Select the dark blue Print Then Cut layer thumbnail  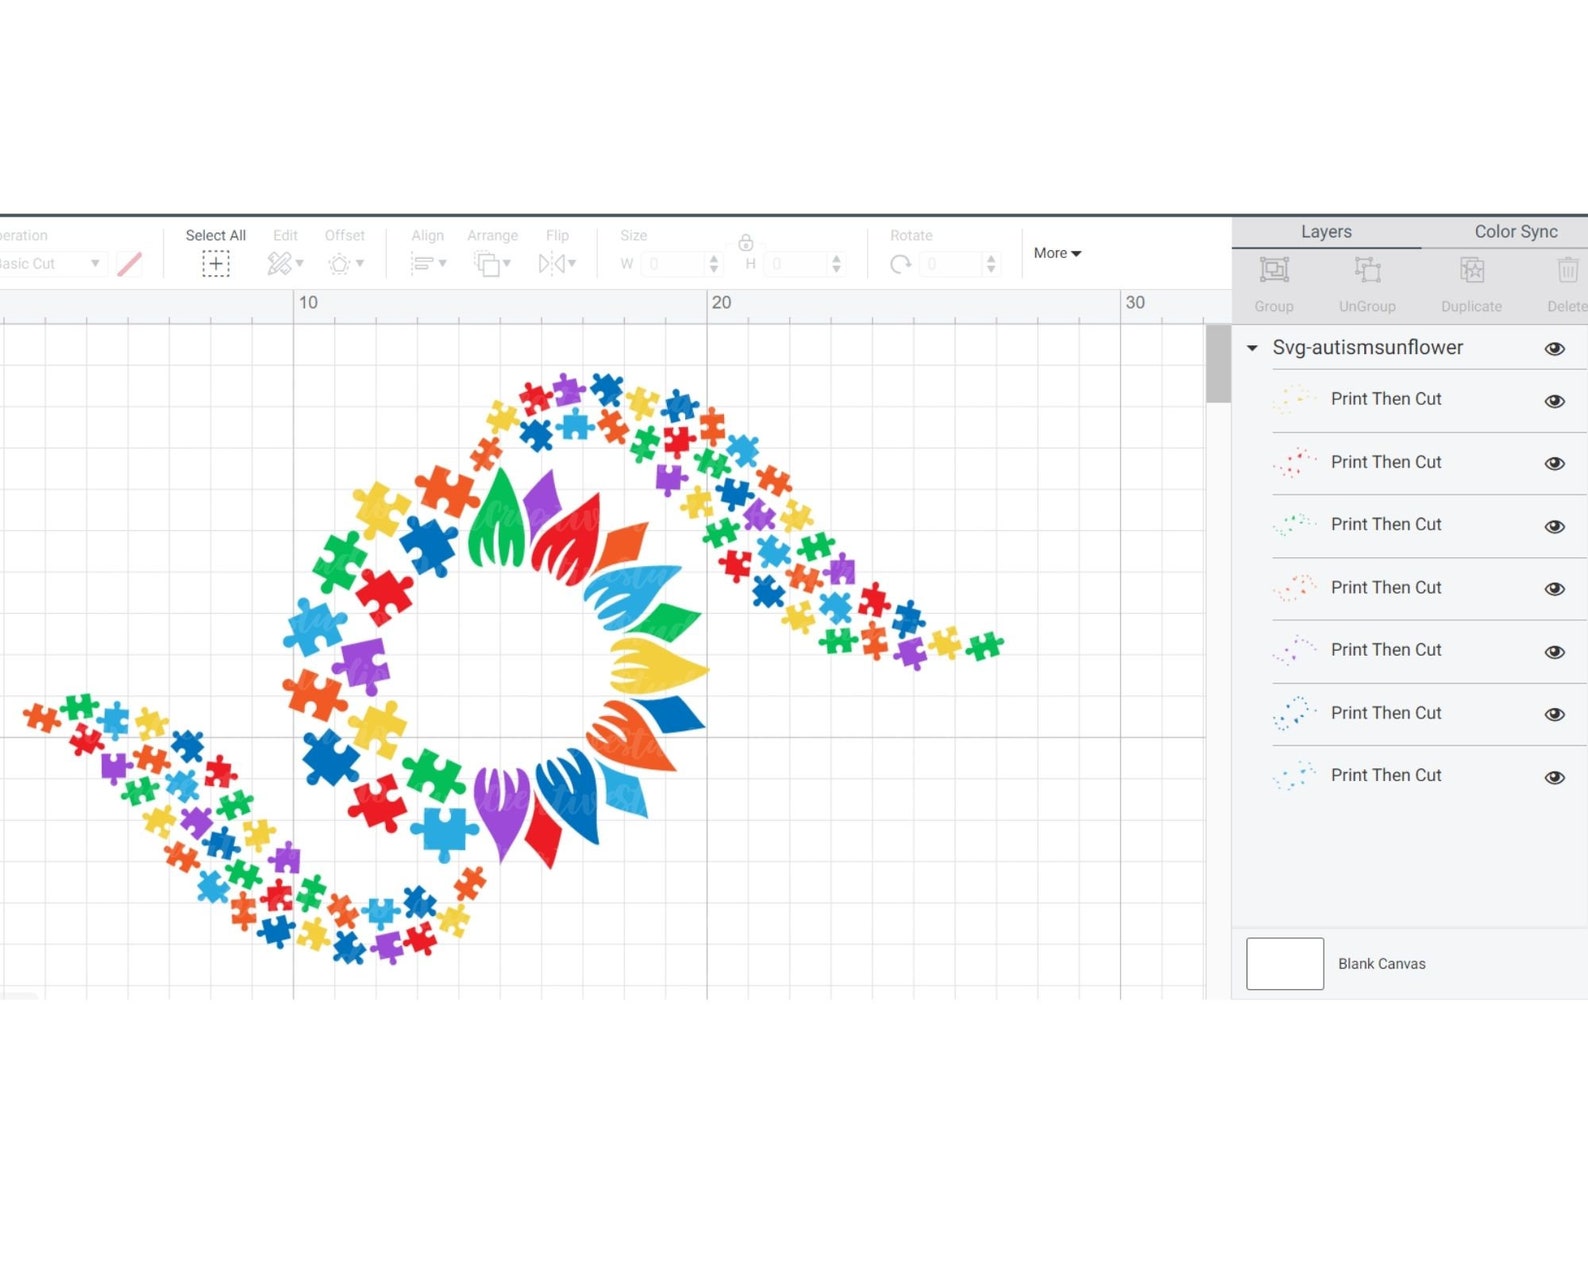[x=1294, y=713]
